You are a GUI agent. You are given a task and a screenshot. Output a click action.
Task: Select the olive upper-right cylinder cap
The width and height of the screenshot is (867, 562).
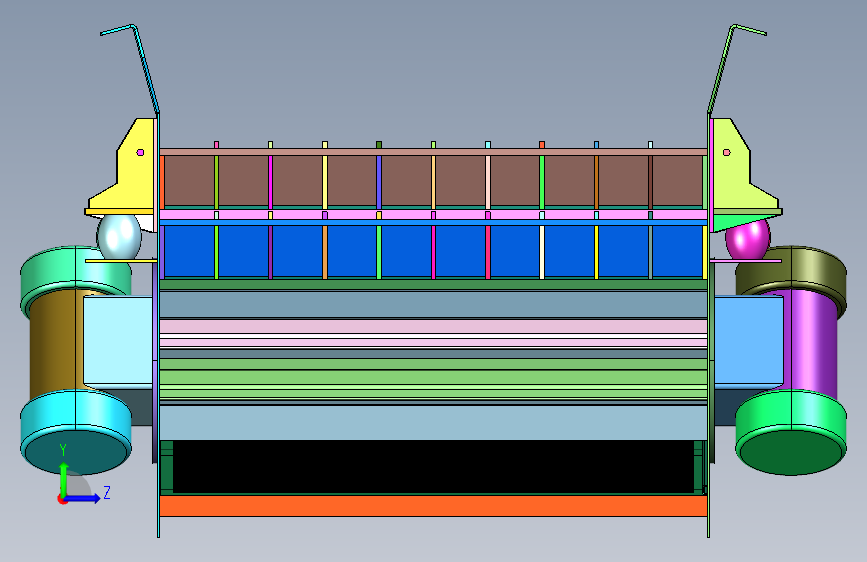[791, 274]
